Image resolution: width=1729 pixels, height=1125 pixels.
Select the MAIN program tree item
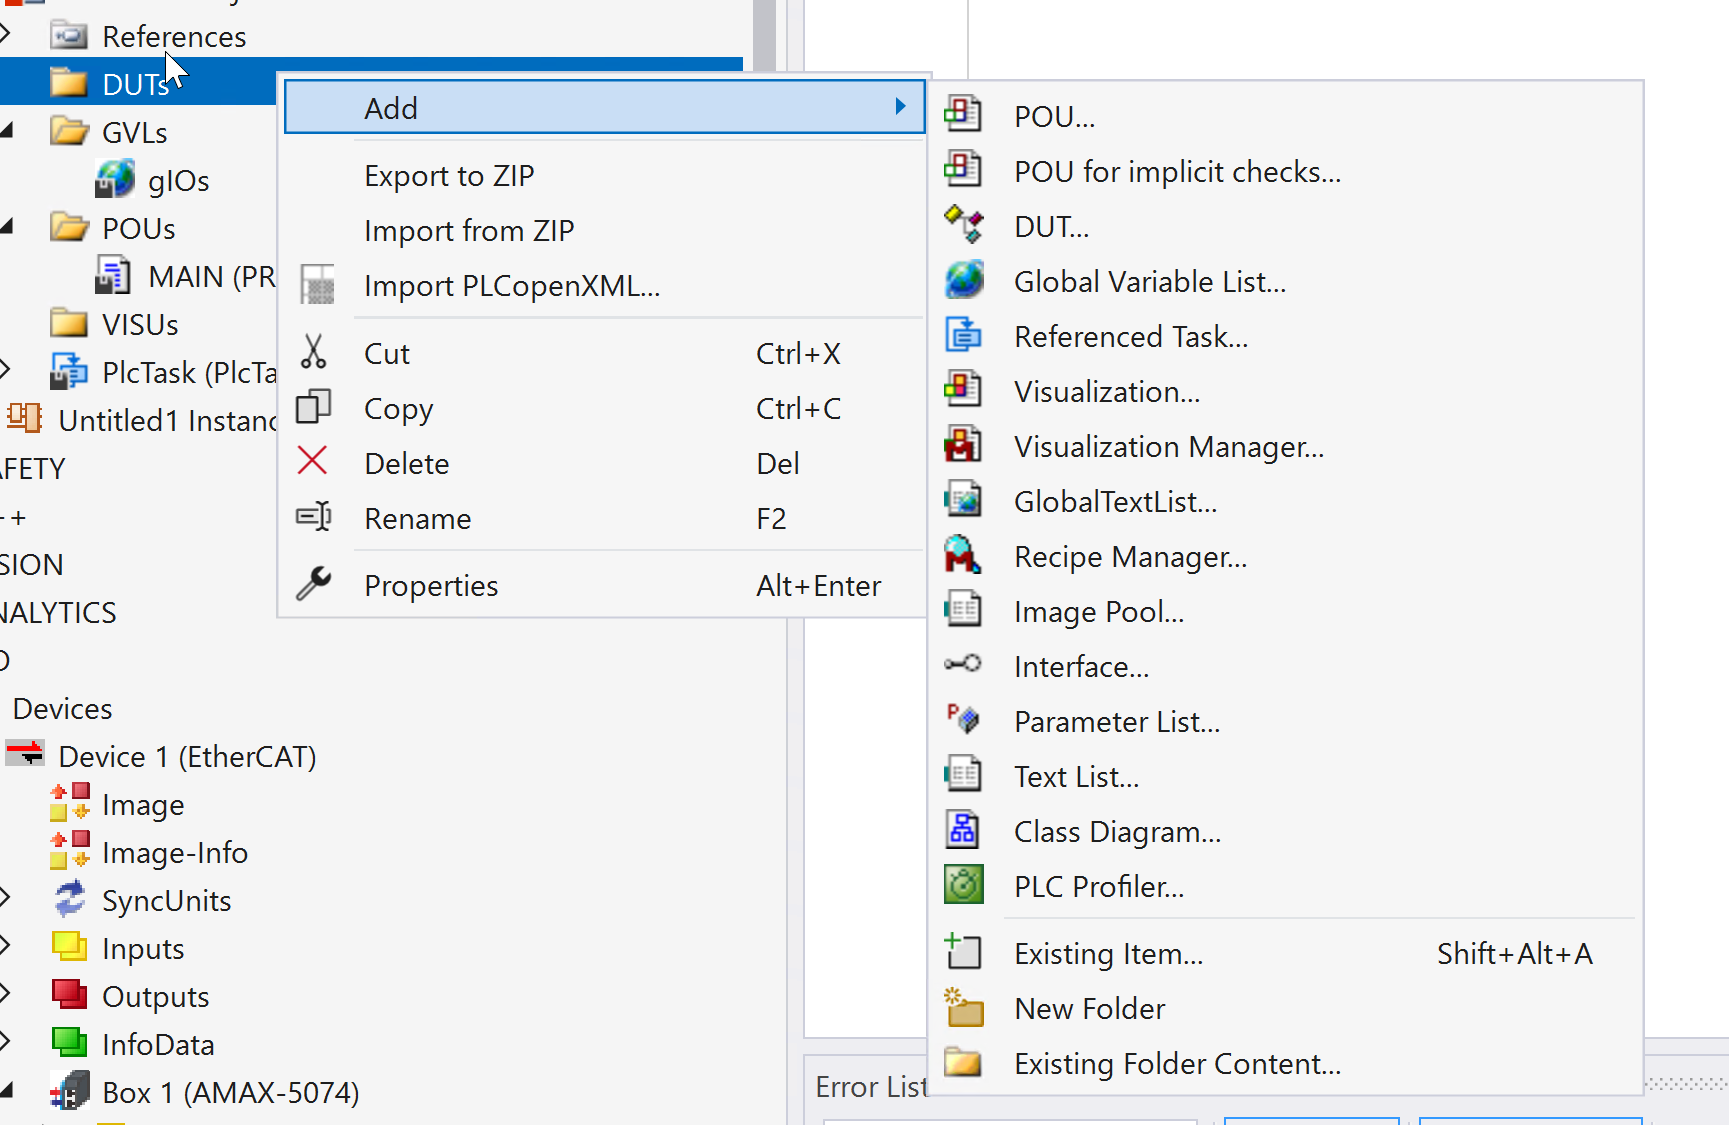(x=210, y=277)
